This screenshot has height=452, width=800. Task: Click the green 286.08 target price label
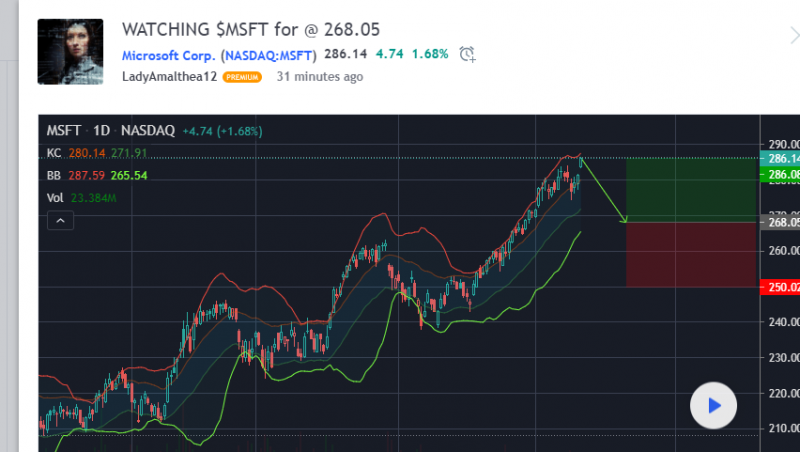pyautogui.click(x=781, y=175)
